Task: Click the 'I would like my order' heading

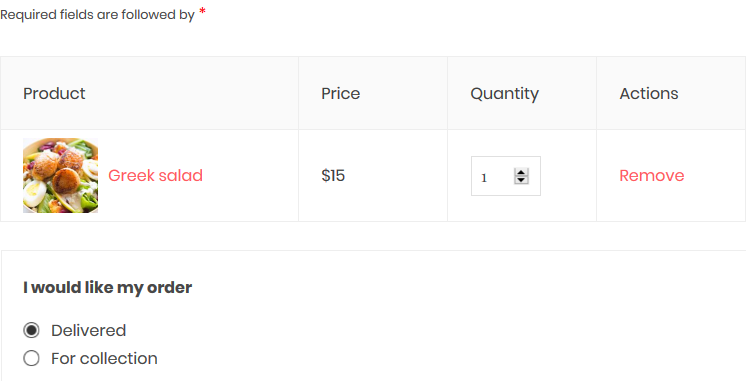Action: point(108,288)
